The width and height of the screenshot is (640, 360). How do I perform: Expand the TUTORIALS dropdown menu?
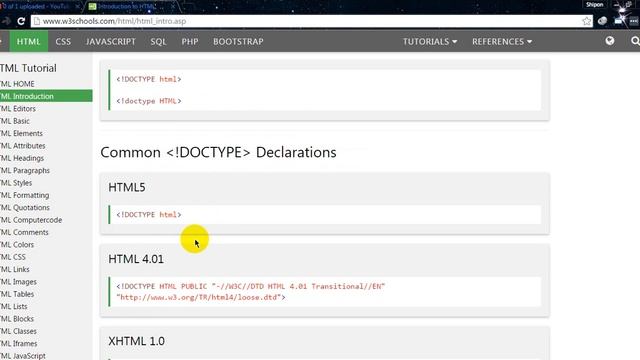point(430,42)
